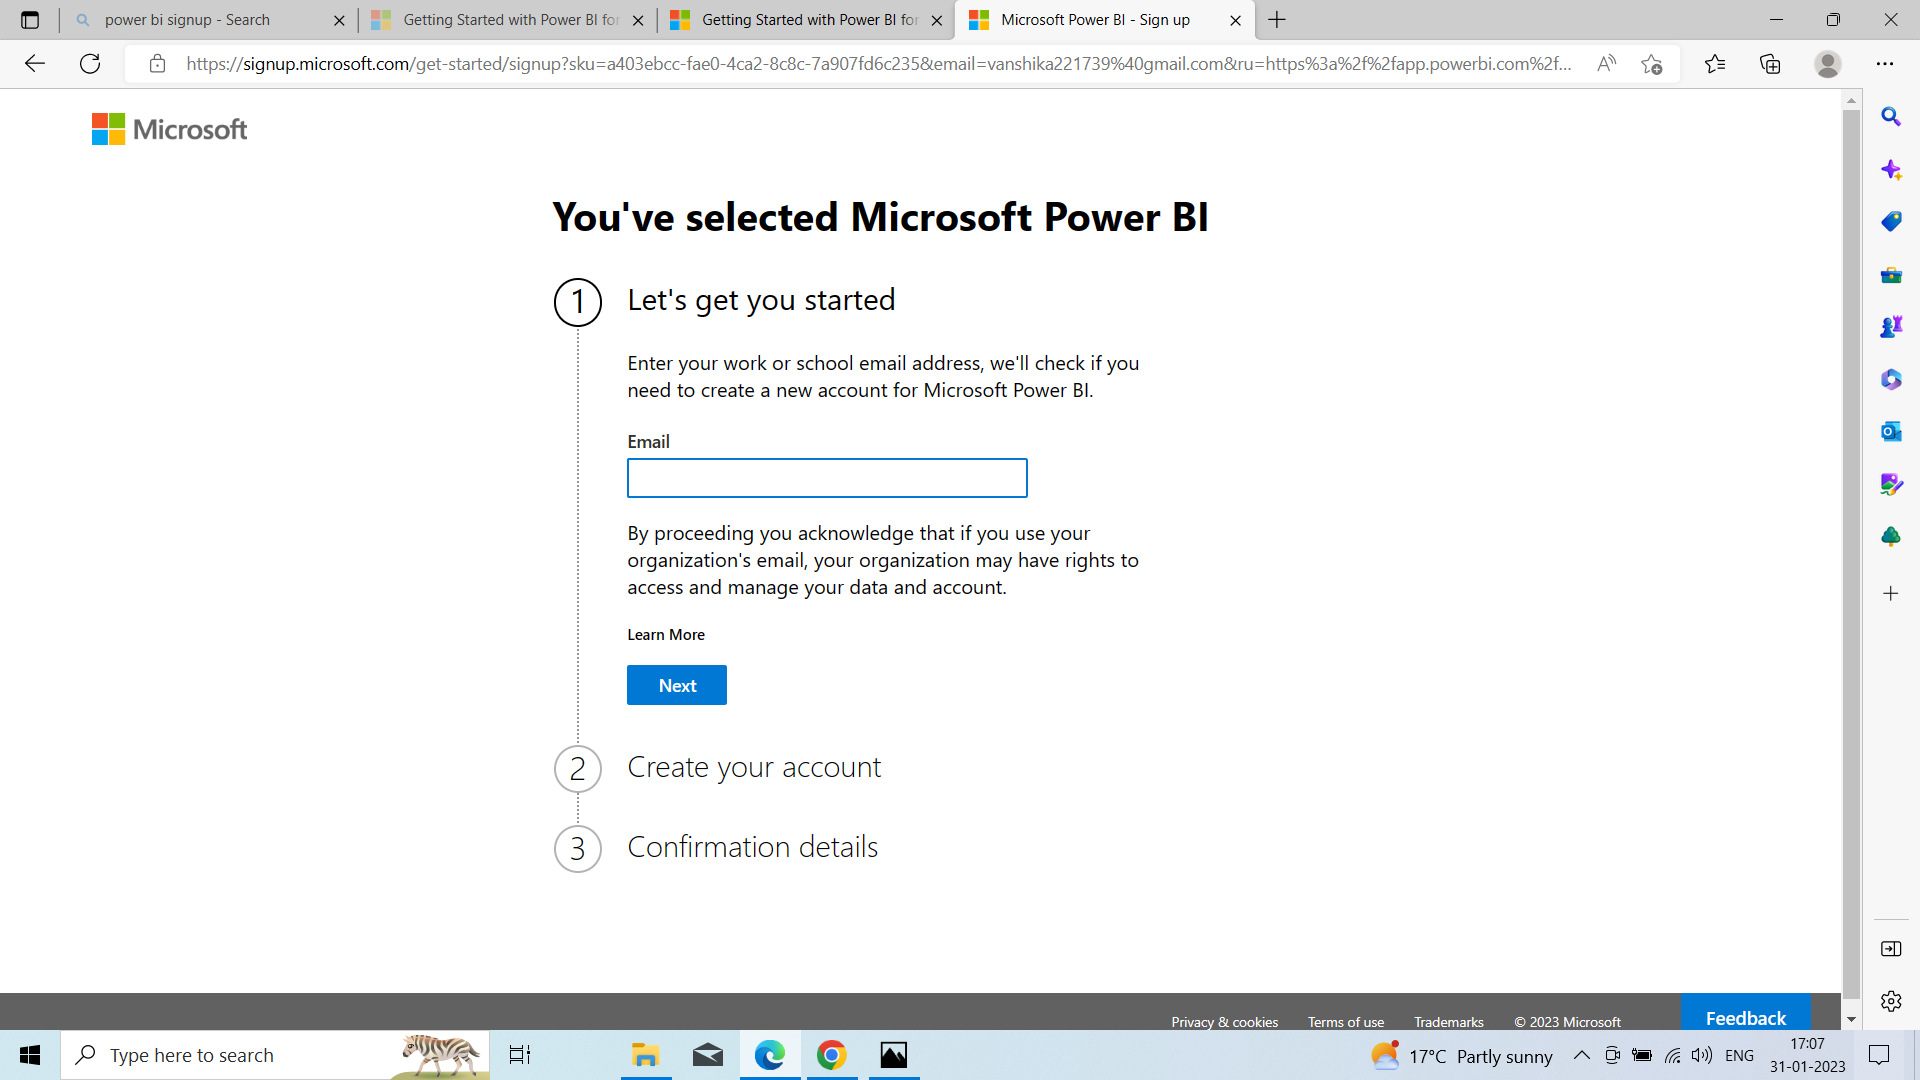Click the address bar URL
This screenshot has width=1920, height=1080.
[x=878, y=64]
